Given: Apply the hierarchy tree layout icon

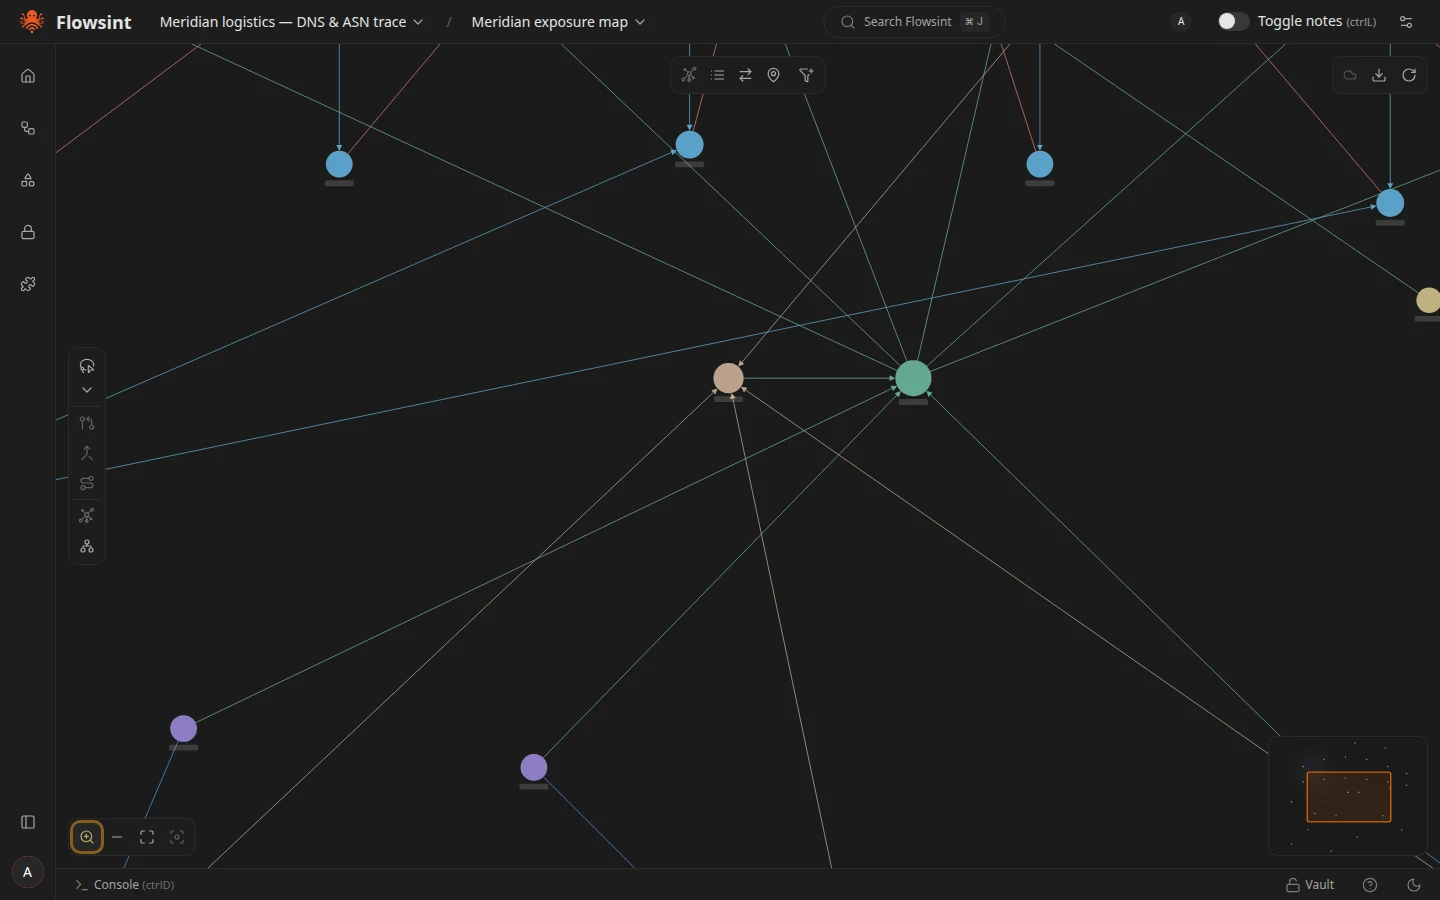Looking at the screenshot, I should tap(87, 547).
